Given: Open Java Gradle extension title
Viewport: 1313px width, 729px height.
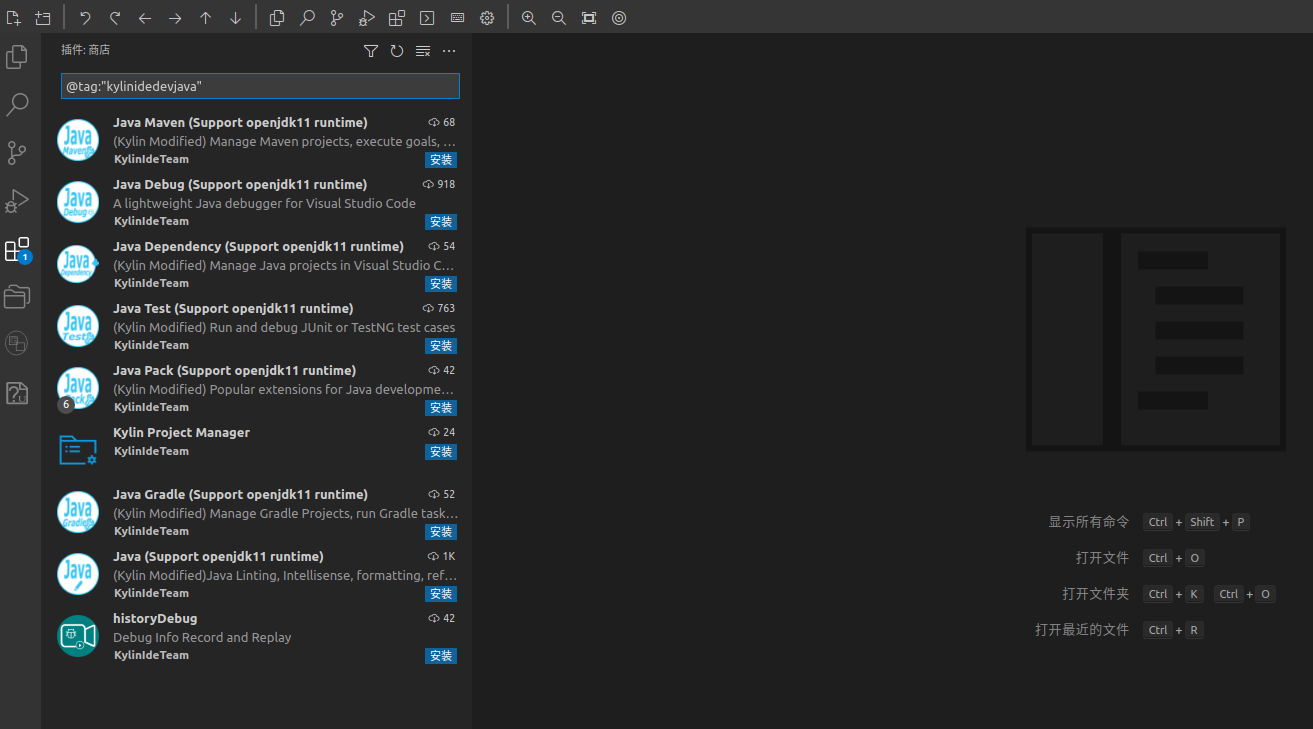Looking at the screenshot, I should pos(240,494).
